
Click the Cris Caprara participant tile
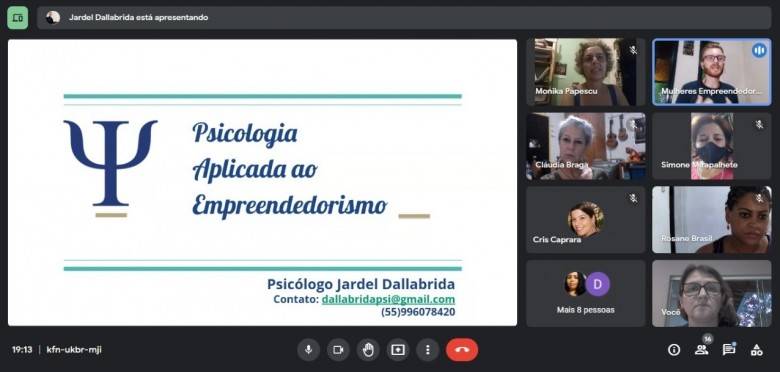coord(586,220)
